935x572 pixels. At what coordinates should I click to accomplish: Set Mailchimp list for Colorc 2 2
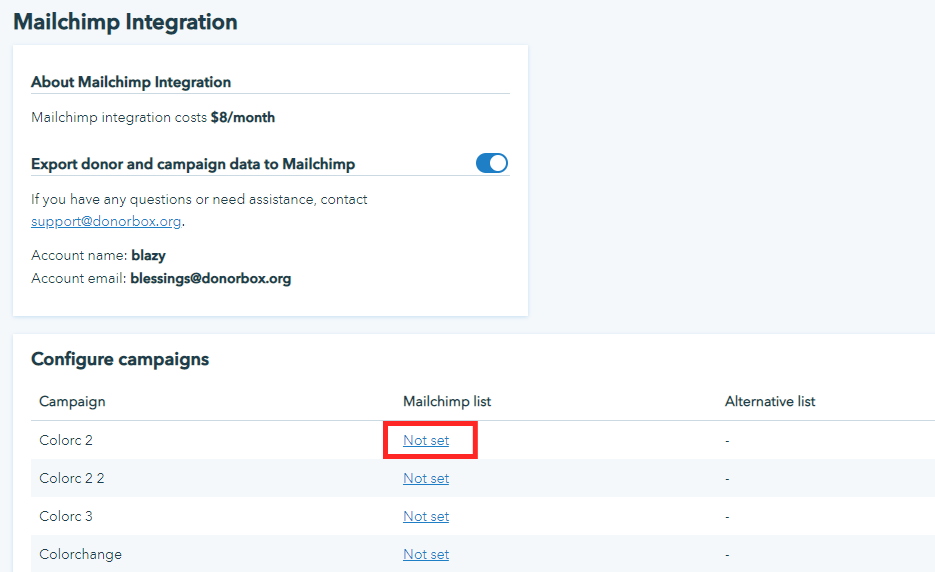click(x=426, y=478)
